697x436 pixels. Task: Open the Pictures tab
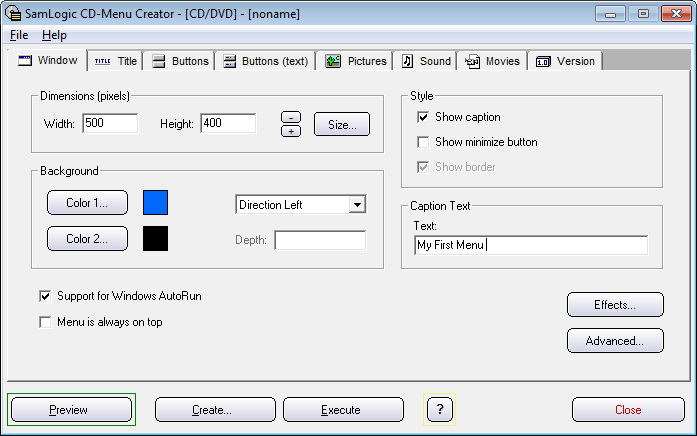tap(355, 61)
